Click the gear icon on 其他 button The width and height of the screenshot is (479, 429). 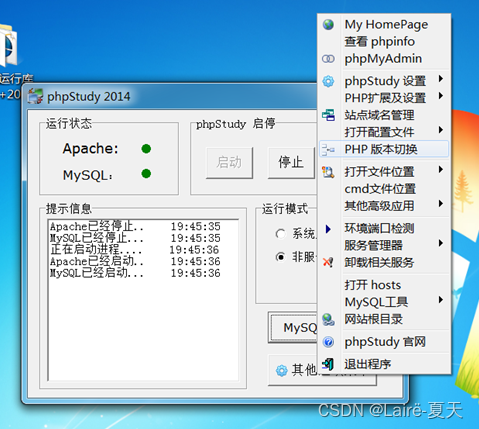click(x=281, y=370)
